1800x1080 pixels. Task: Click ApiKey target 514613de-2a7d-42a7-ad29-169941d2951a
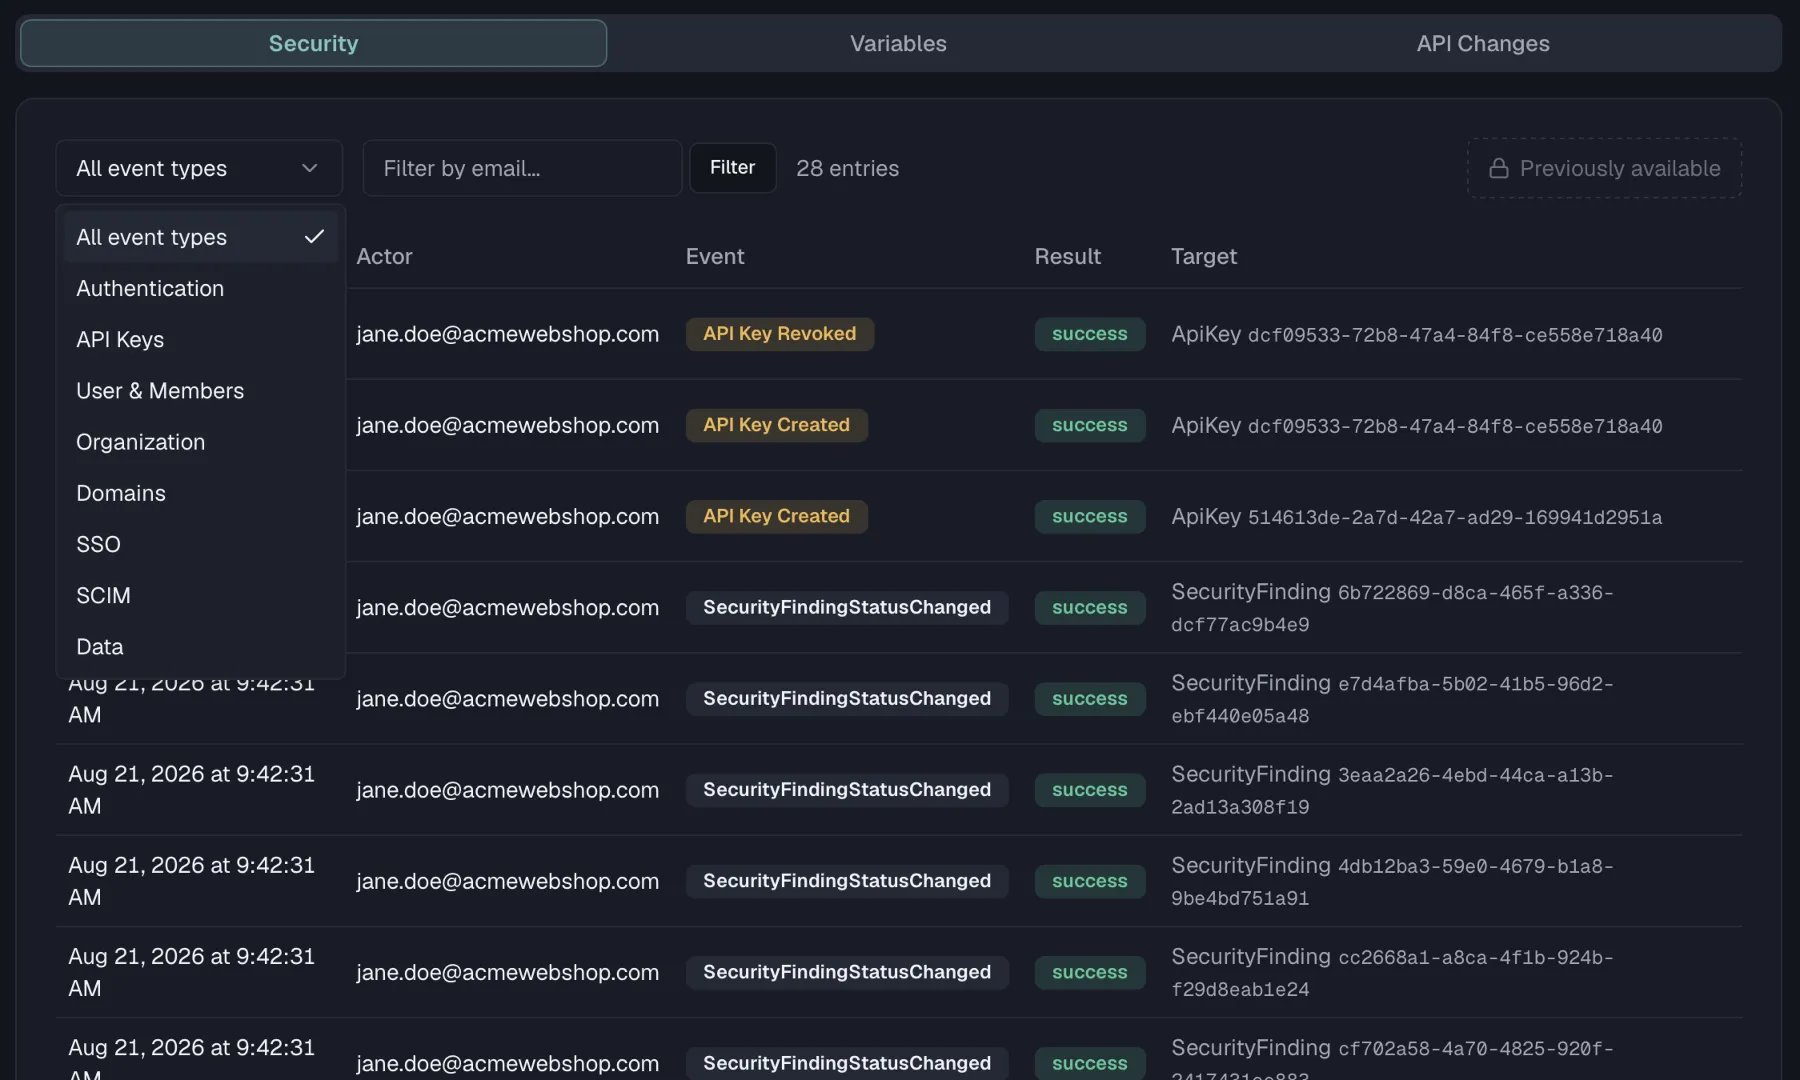click(1416, 517)
